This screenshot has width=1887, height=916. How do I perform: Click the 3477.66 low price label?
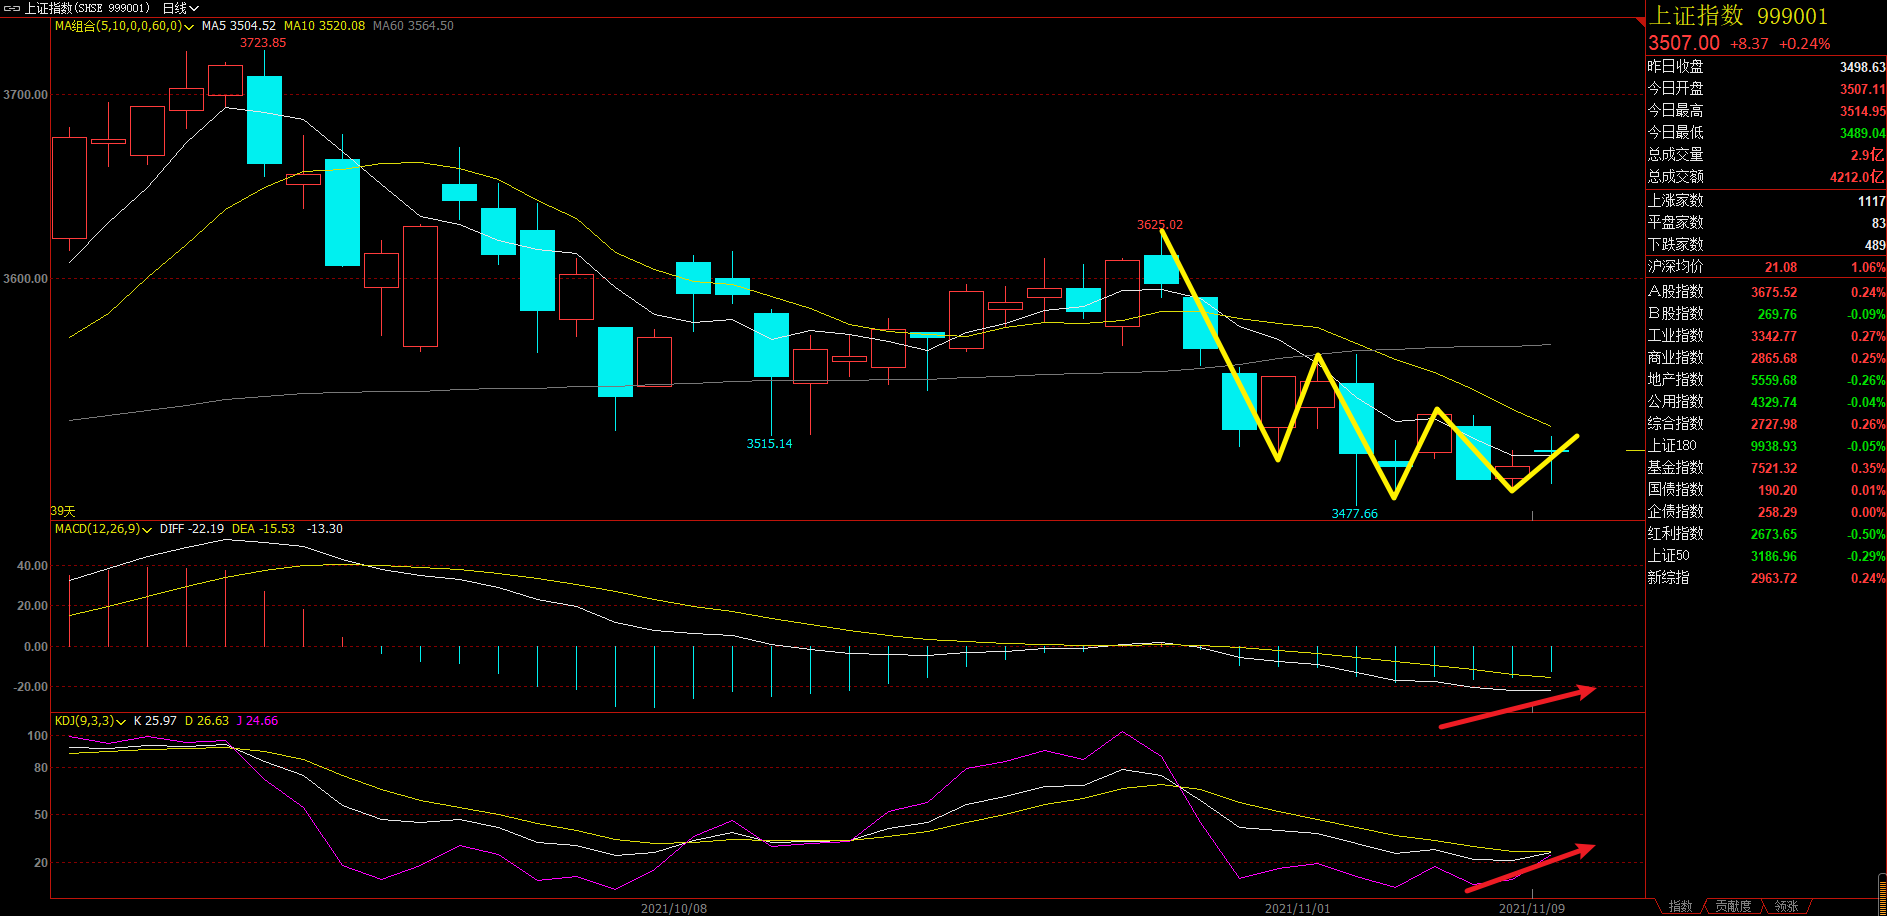(x=1354, y=514)
